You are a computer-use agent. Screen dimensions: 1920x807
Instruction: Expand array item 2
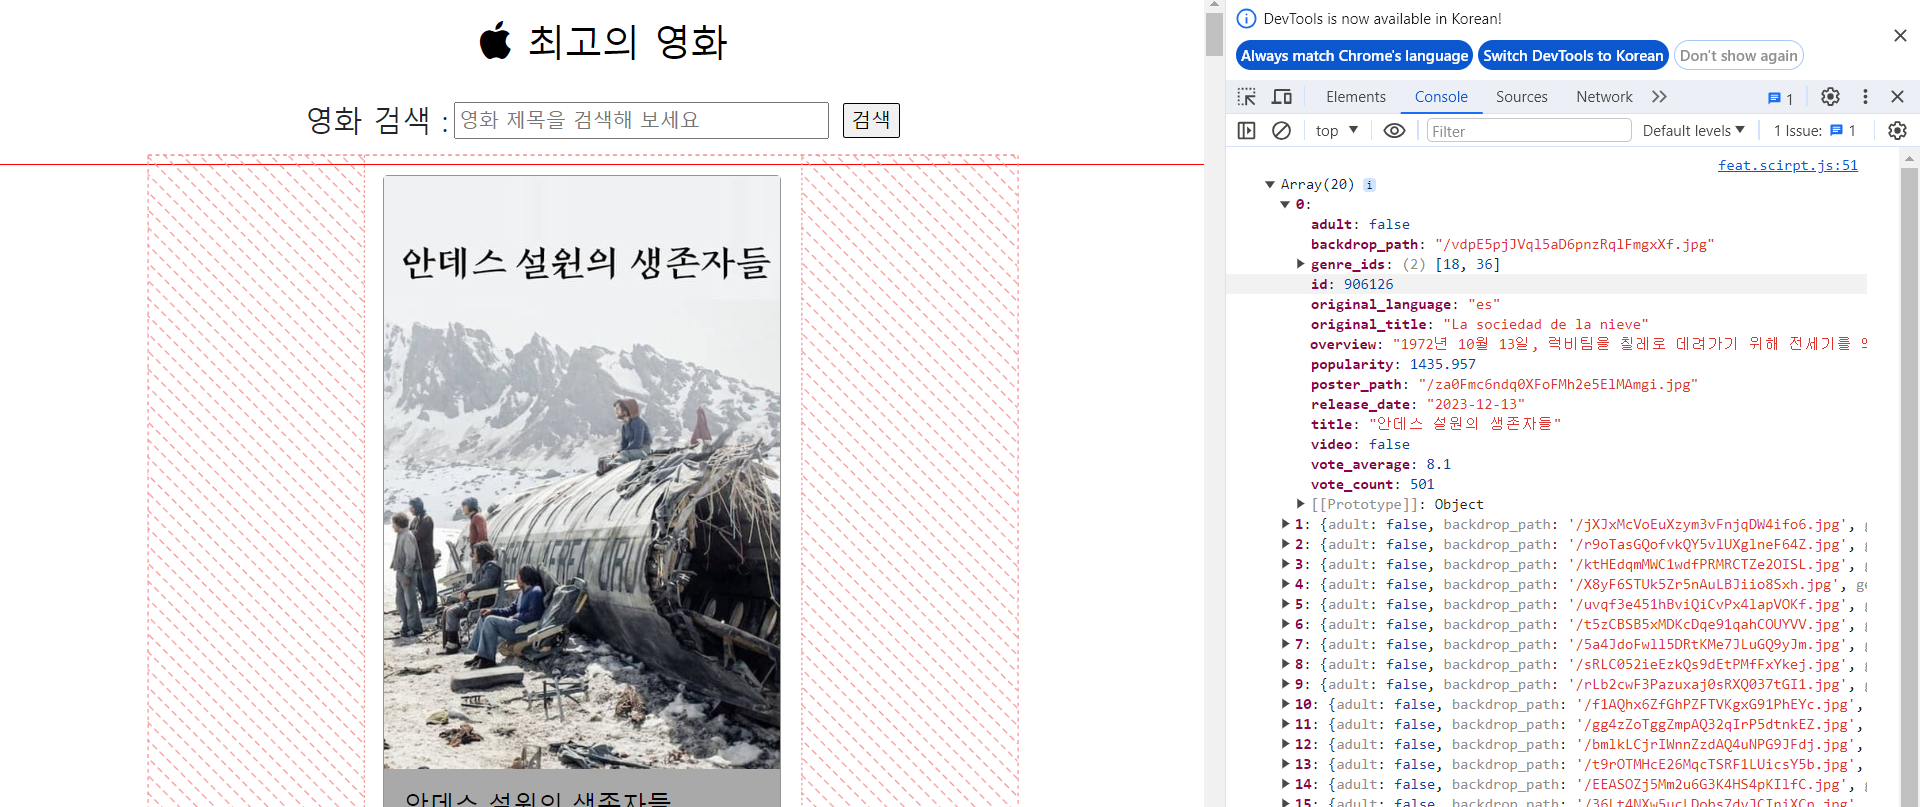[1286, 544]
